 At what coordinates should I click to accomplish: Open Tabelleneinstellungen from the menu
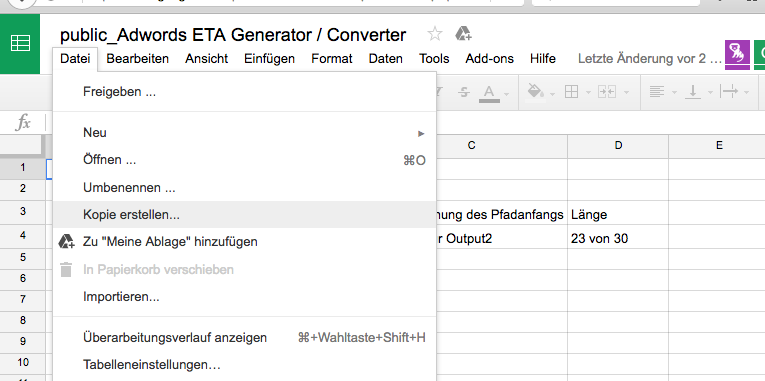tap(244, 365)
